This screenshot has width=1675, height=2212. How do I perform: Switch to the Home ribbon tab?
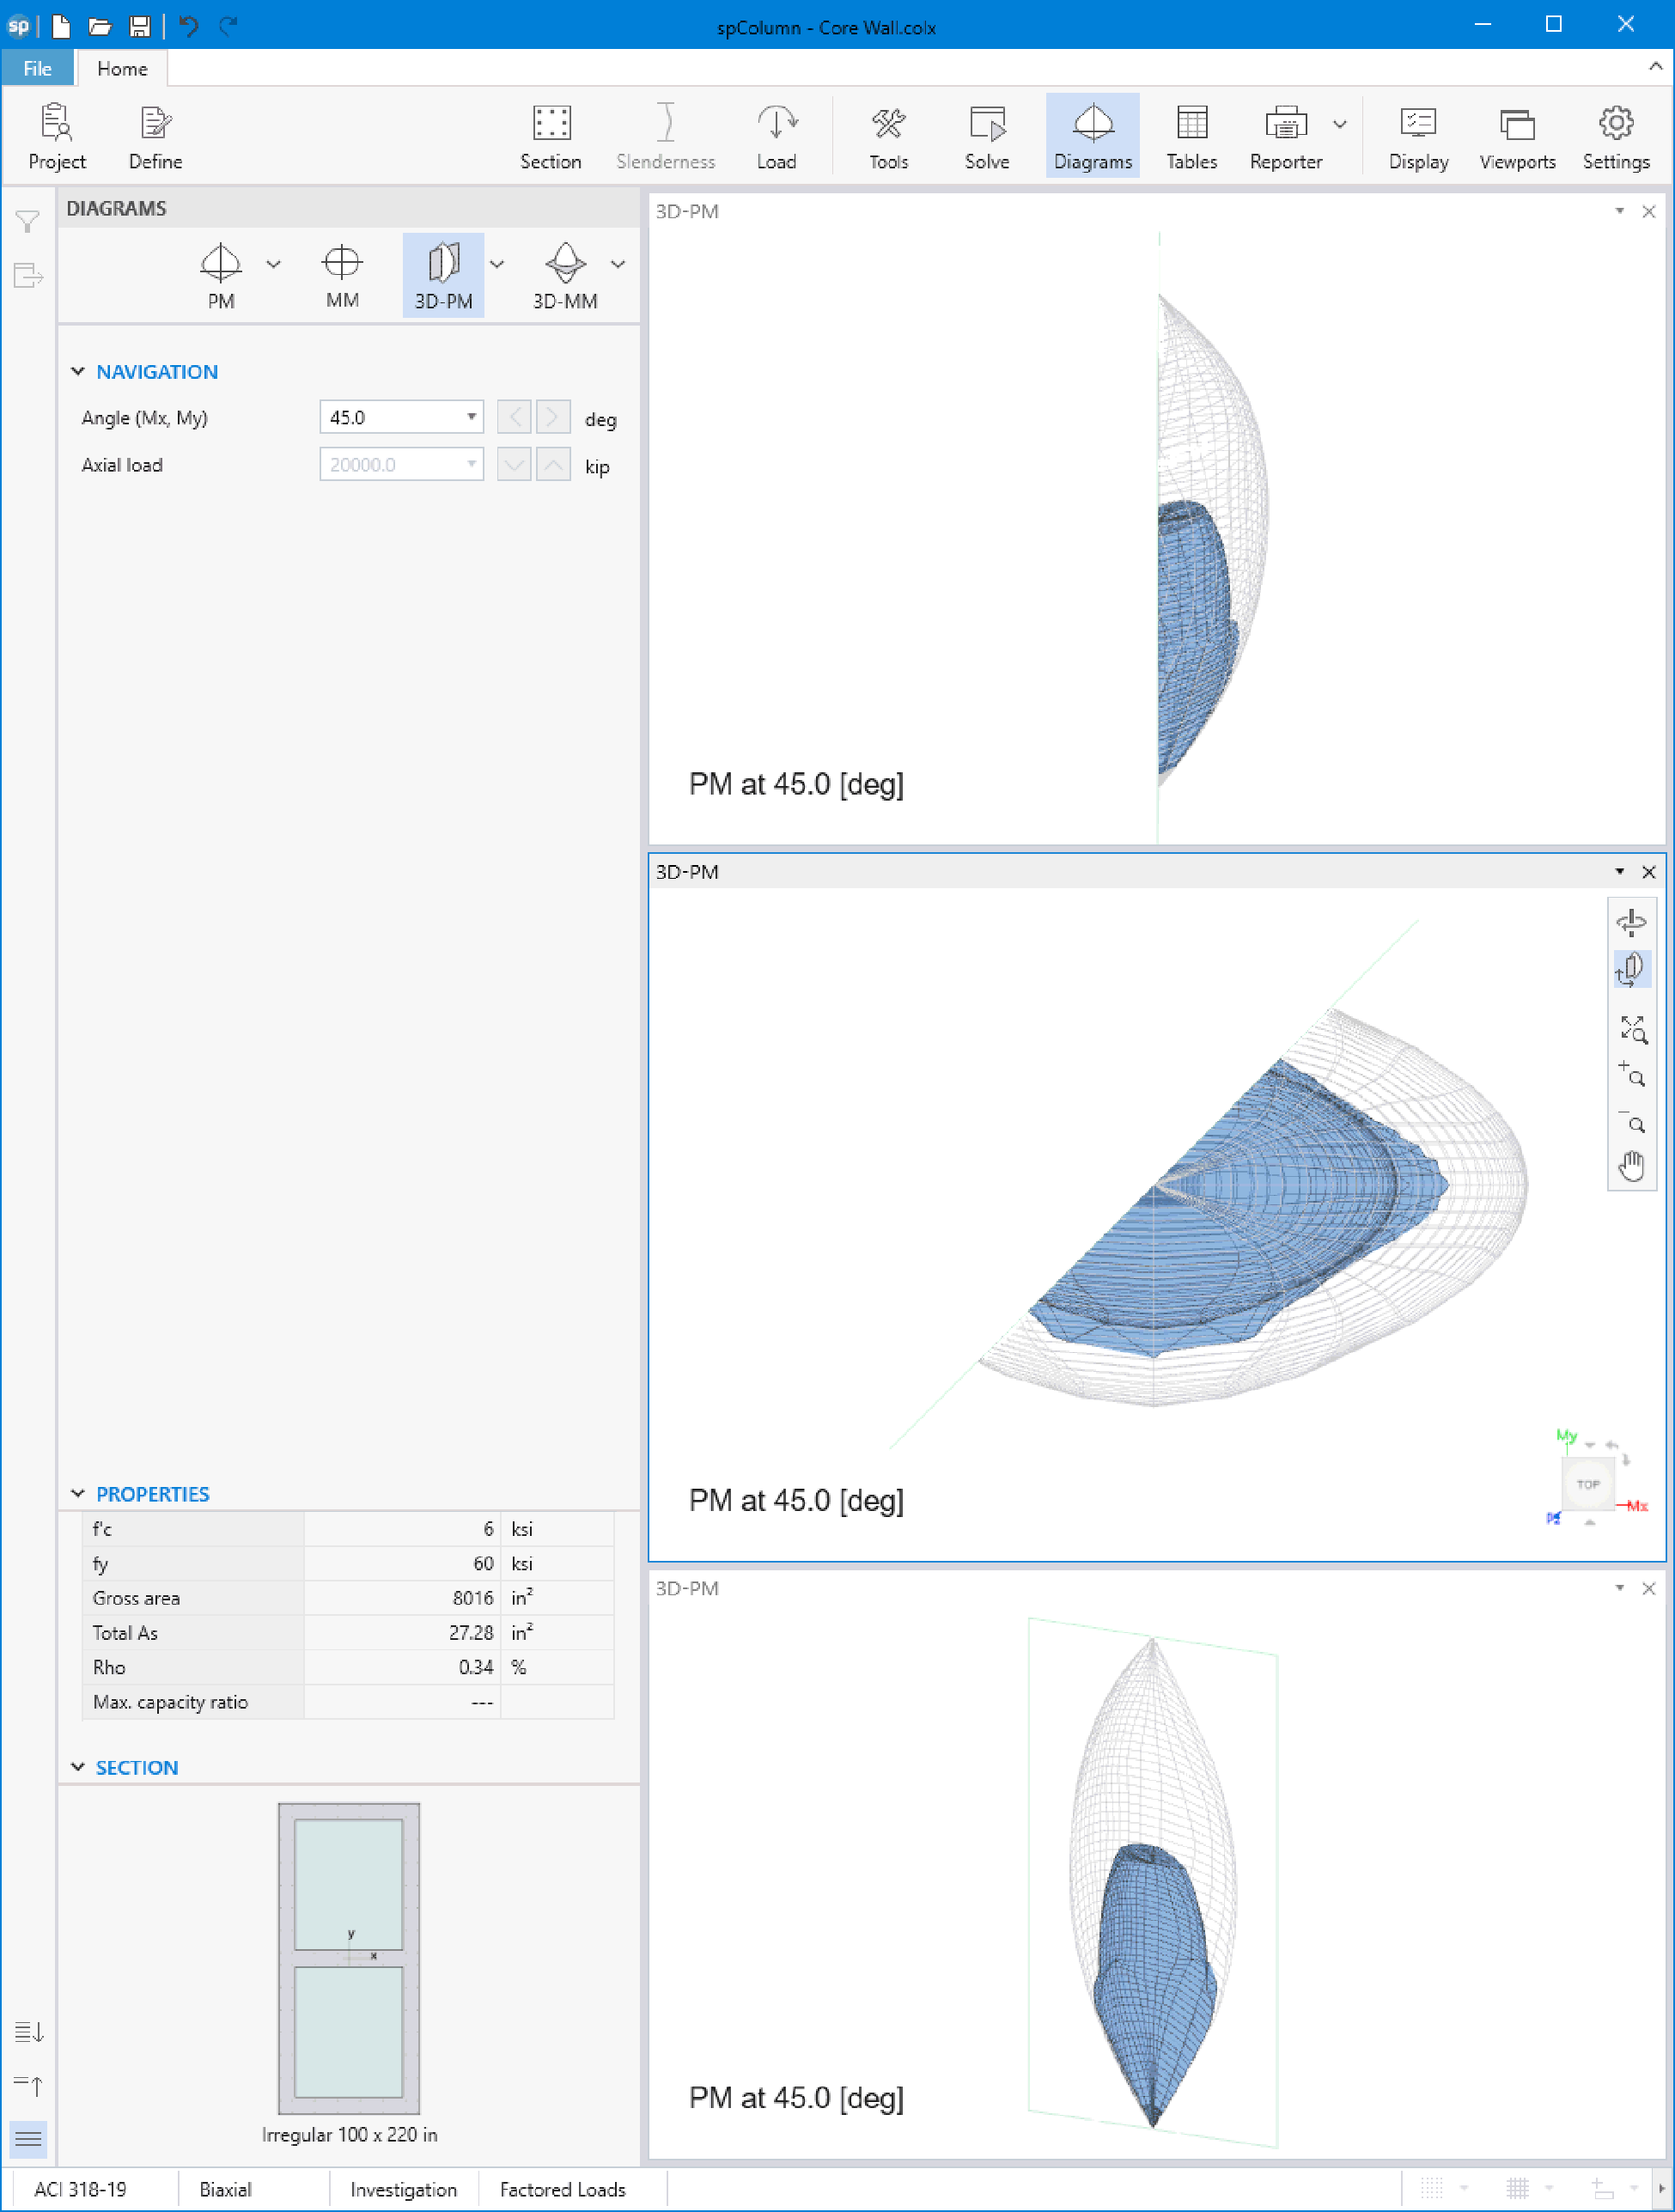pyautogui.click(x=122, y=68)
